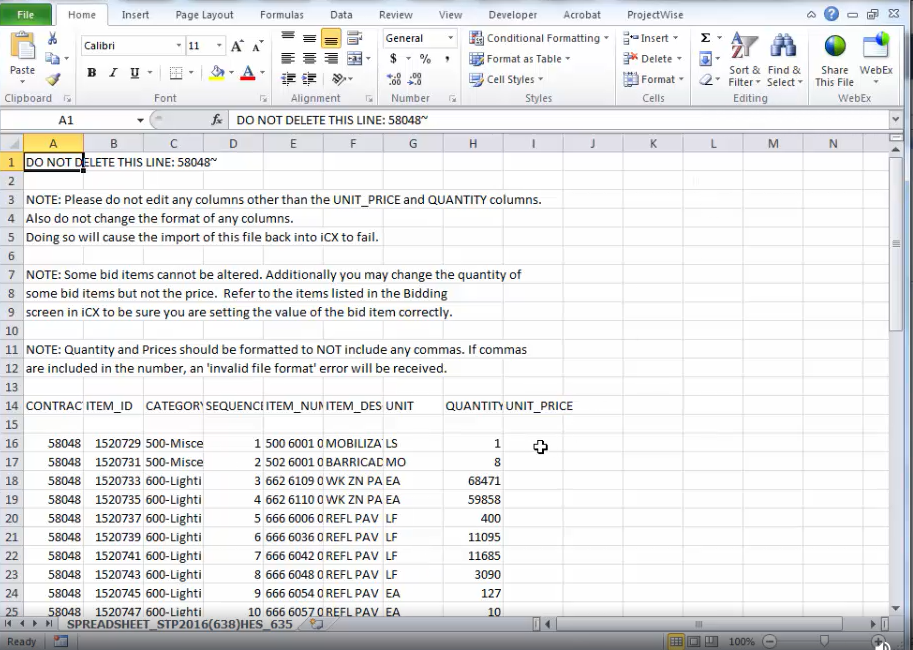Toggle Wrap Text
The width and height of the screenshot is (913, 650).
[x=354, y=38]
